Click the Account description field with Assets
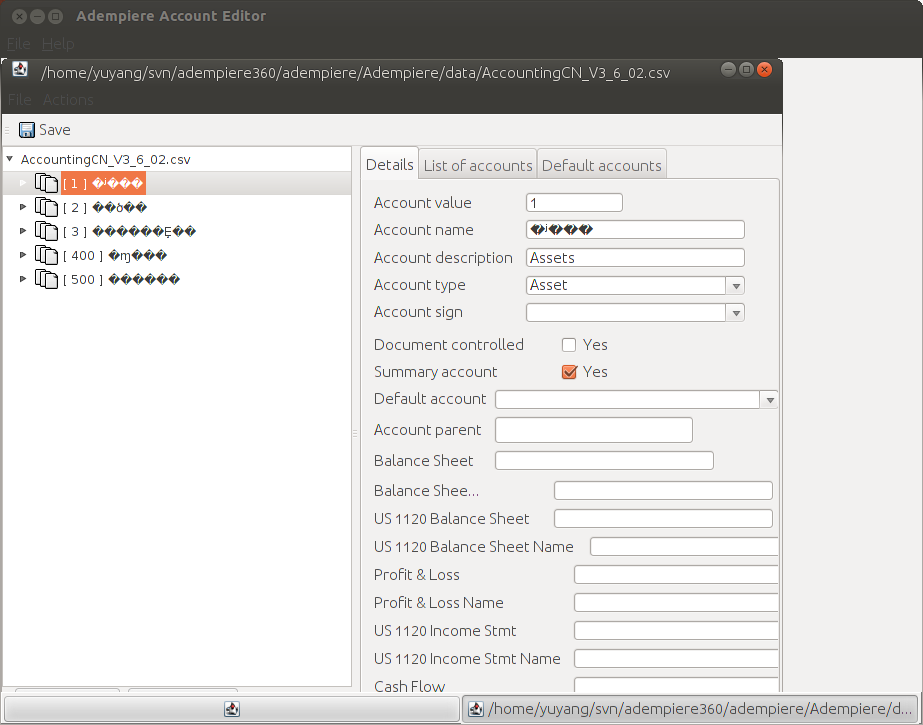Viewport: 923px width, 725px height. click(x=635, y=258)
